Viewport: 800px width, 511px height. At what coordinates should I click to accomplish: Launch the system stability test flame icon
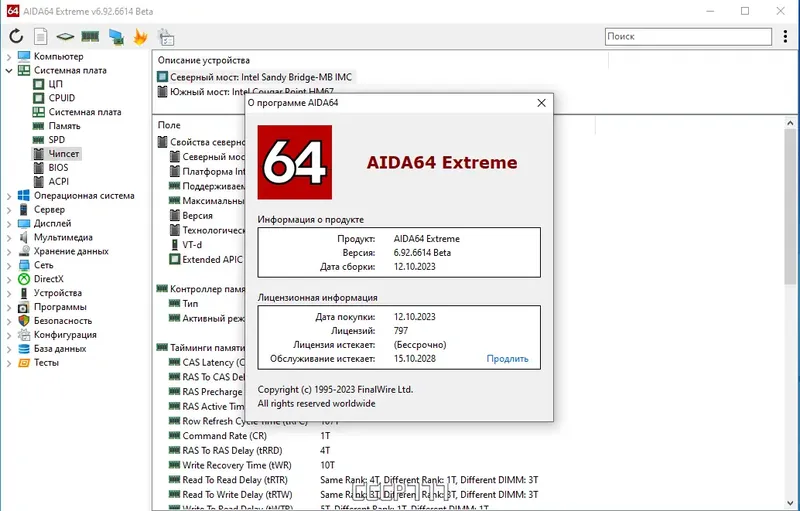click(x=140, y=37)
